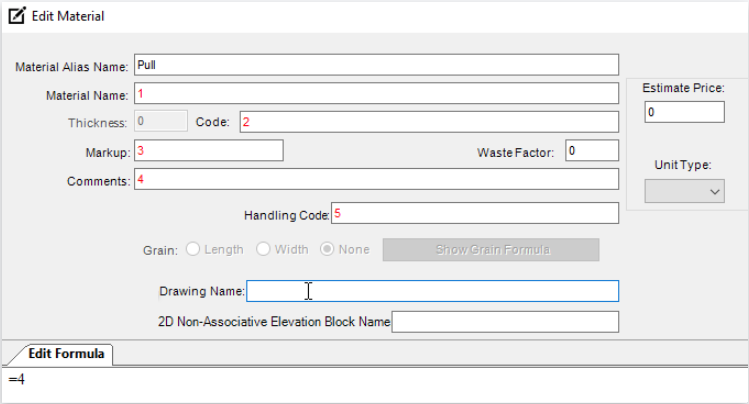This screenshot has width=749, height=404.
Task: Focus the 2D Non-Associative Elevation Block Name field
Action: (x=505, y=322)
